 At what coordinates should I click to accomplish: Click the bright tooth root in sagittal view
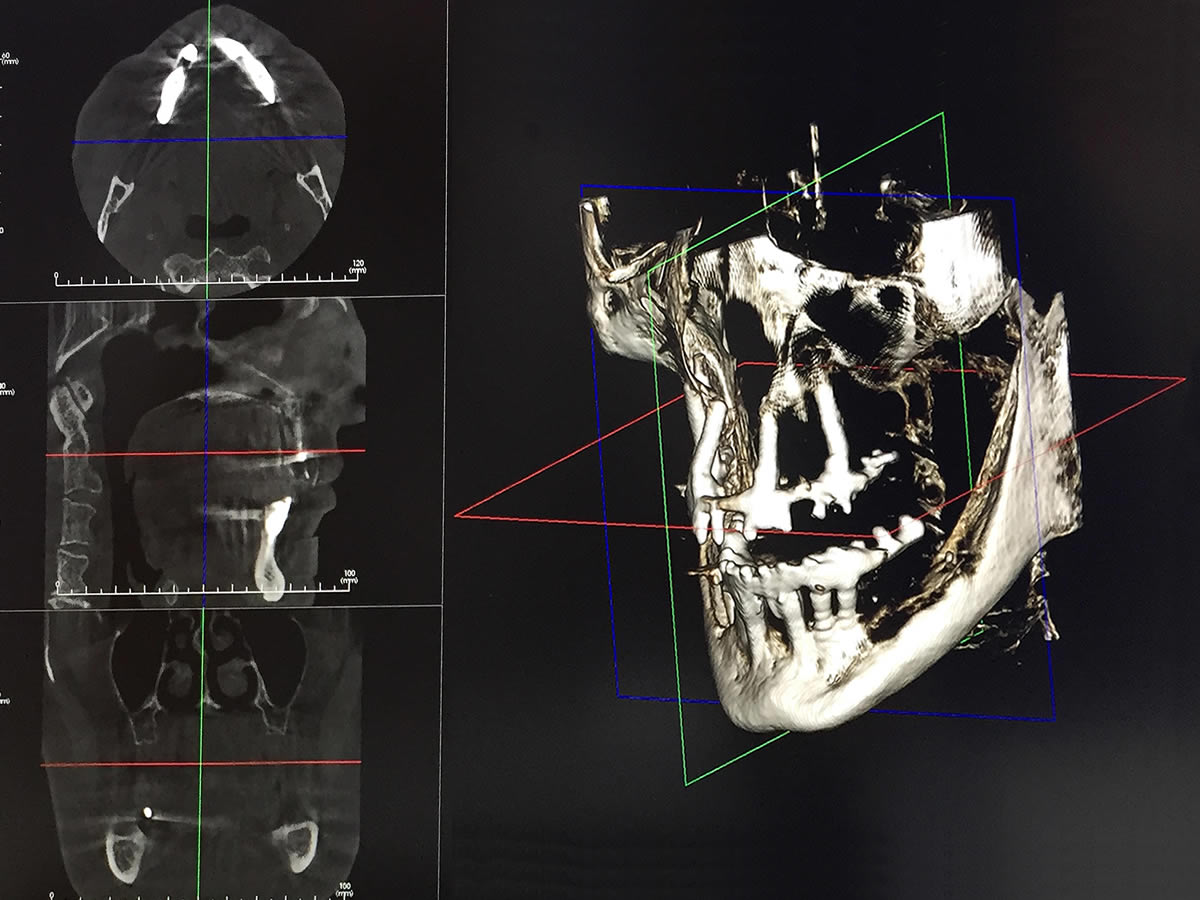(x=273, y=540)
